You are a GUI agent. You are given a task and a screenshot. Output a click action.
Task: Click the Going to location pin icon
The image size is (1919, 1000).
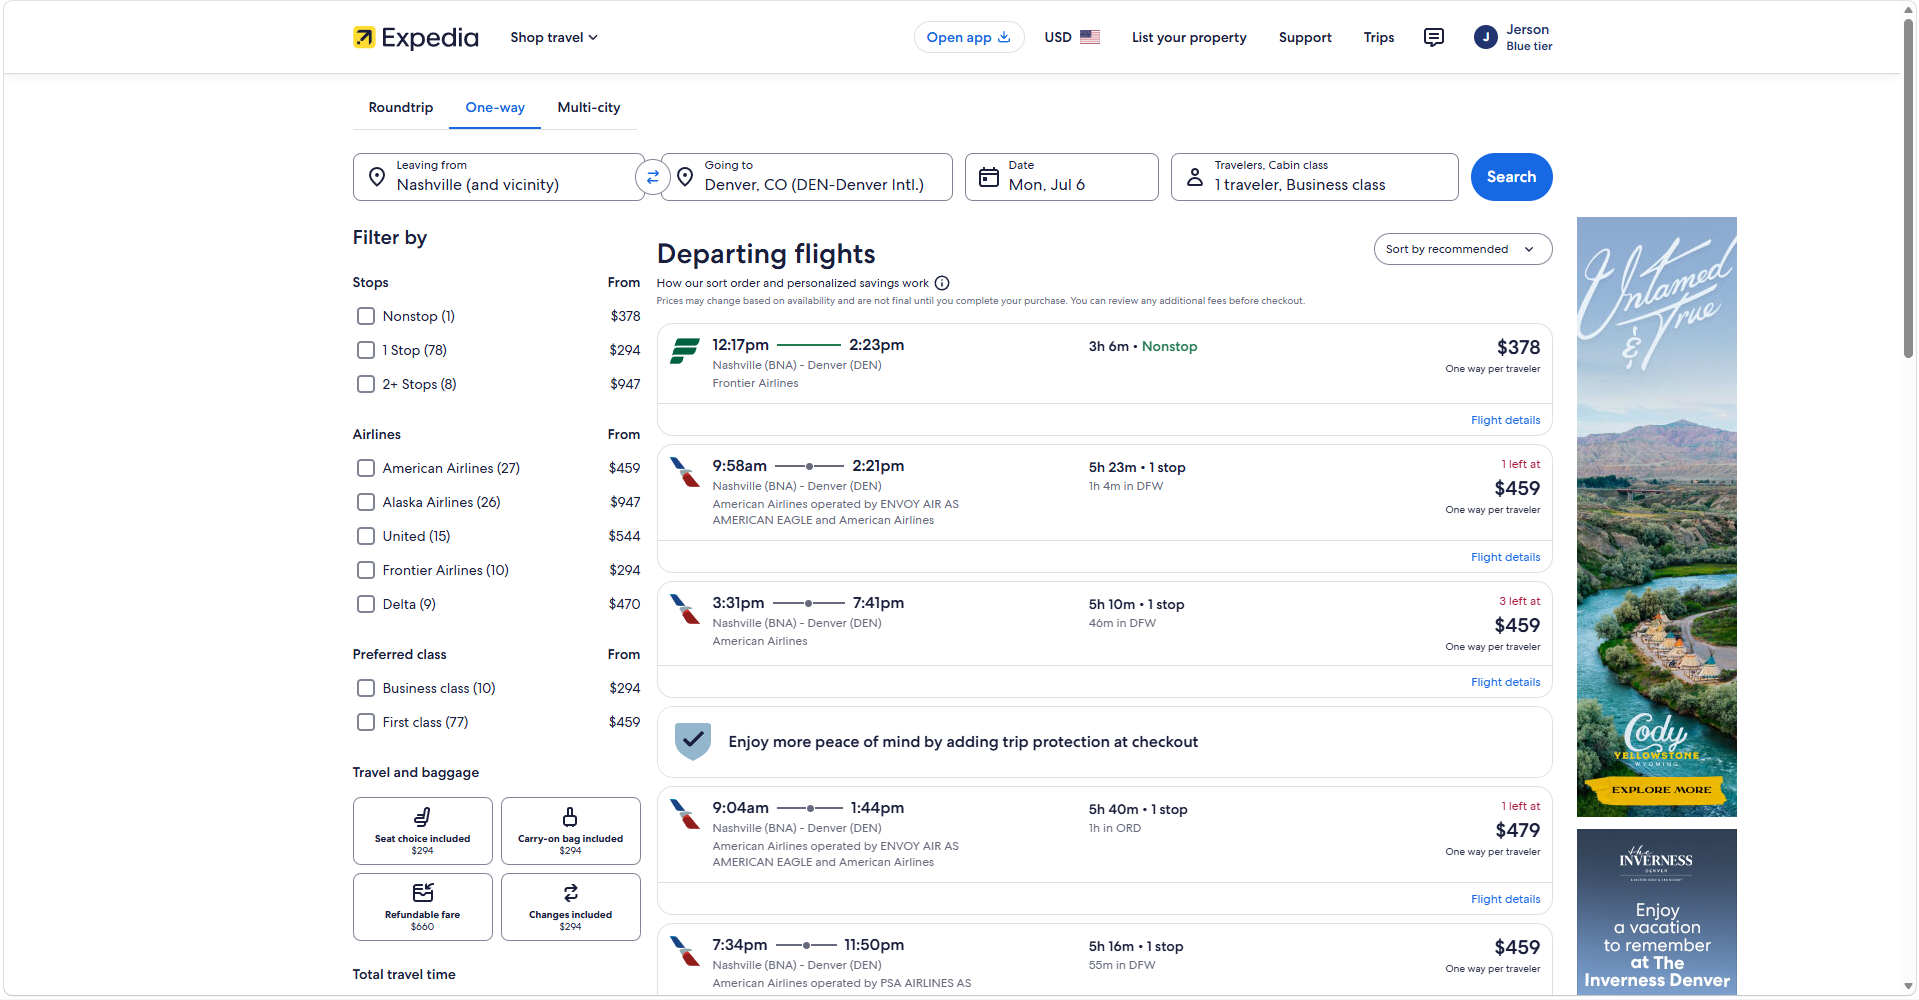pos(685,177)
